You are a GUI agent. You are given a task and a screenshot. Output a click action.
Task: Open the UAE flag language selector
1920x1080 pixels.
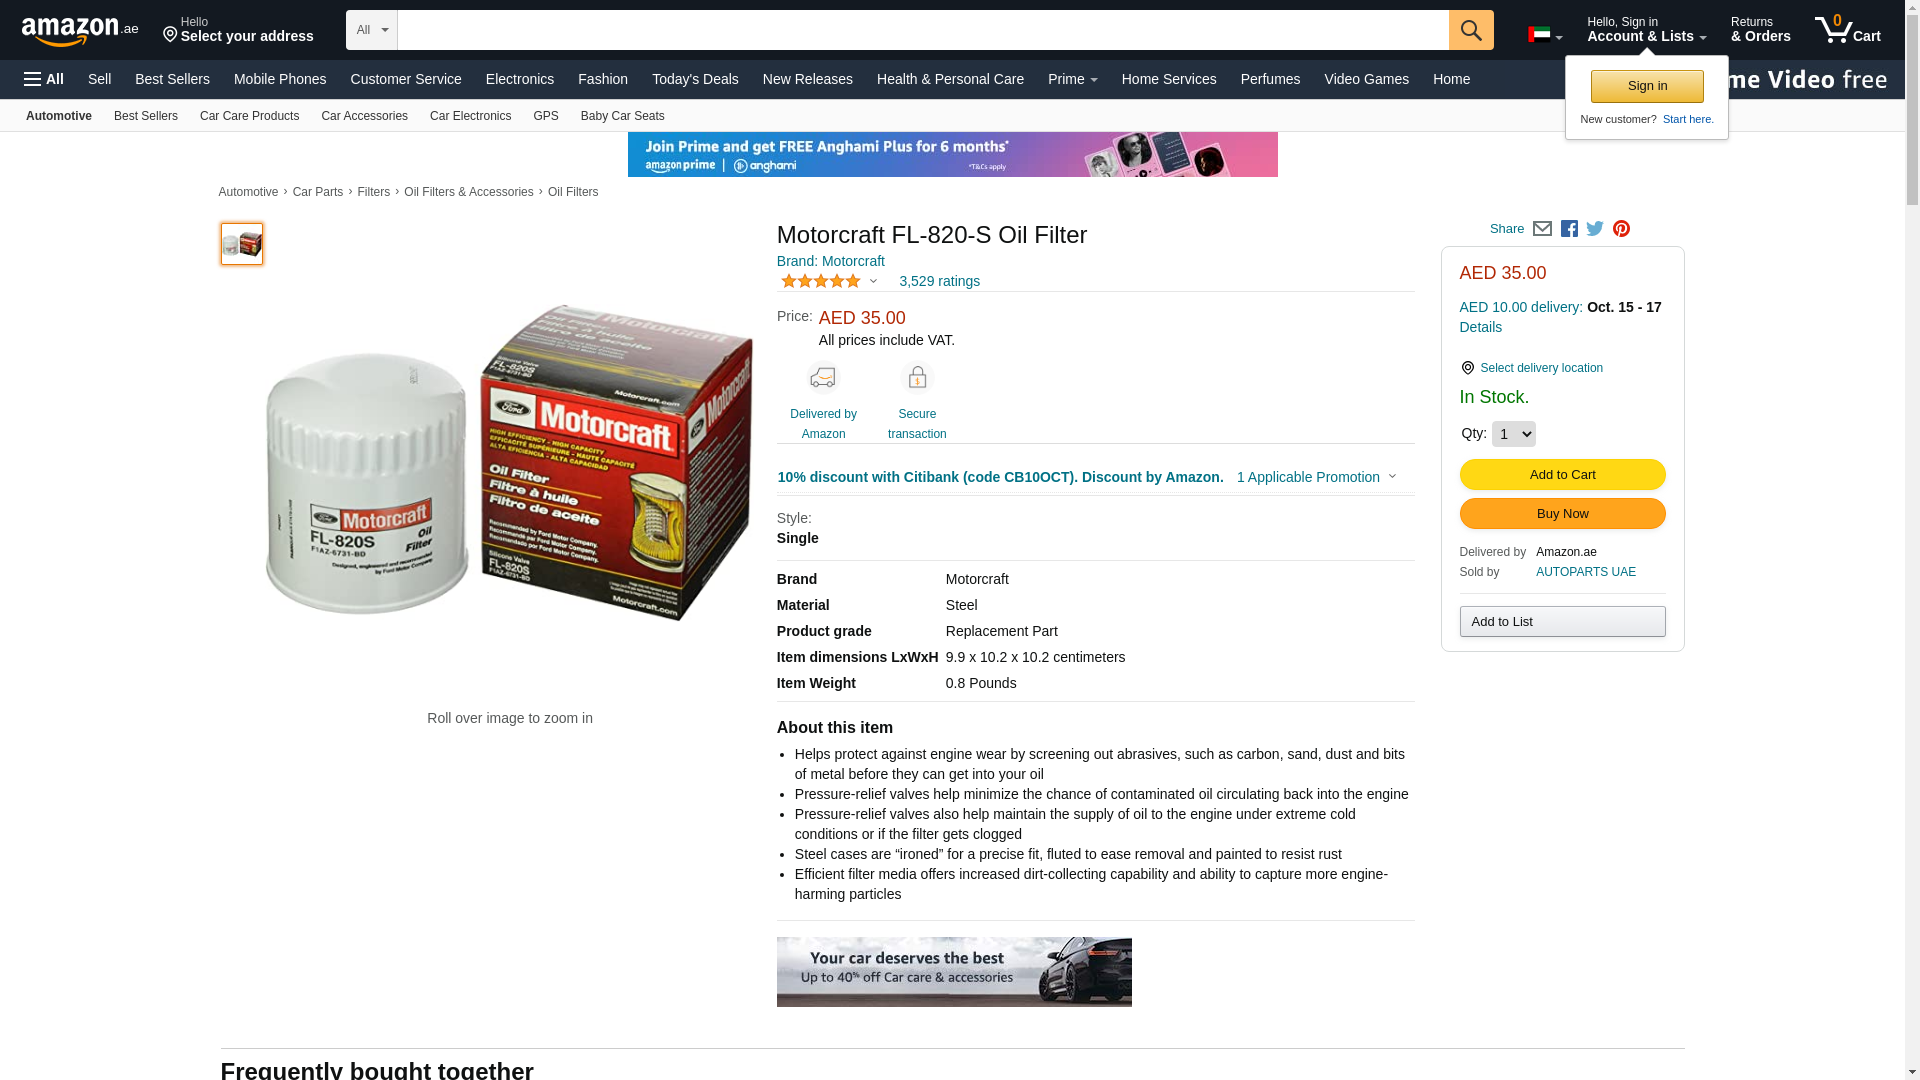click(x=1544, y=36)
